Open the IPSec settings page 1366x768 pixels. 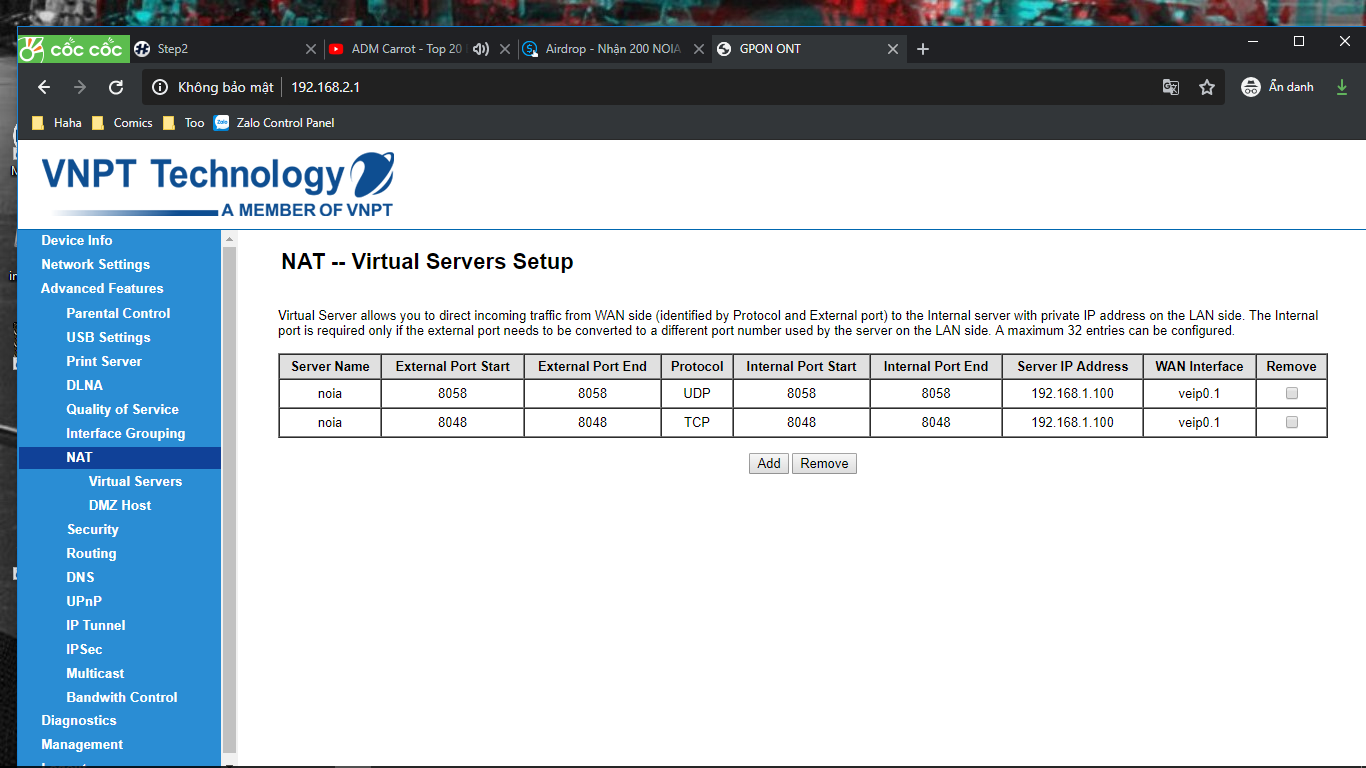pos(85,649)
